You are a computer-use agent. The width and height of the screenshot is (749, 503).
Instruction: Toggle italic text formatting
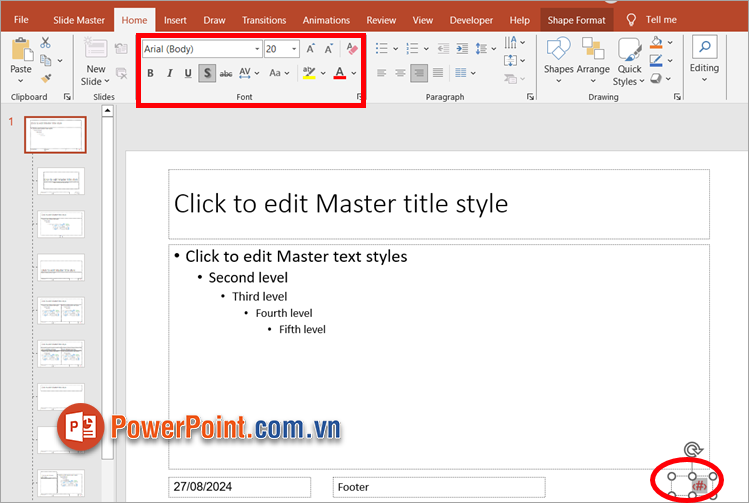click(169, 73)
